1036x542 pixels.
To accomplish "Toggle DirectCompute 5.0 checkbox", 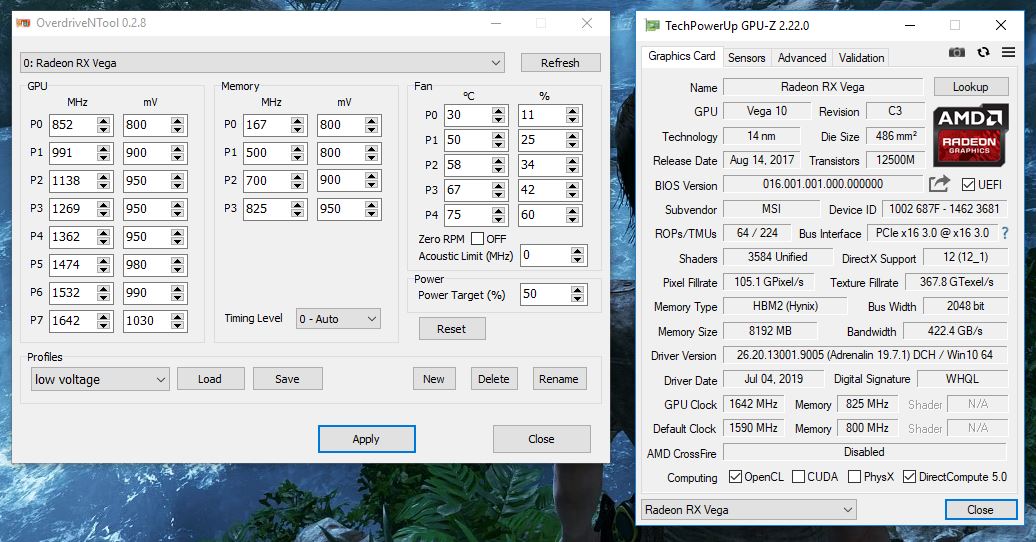I will pyautogui.click(x=910, y=477).
